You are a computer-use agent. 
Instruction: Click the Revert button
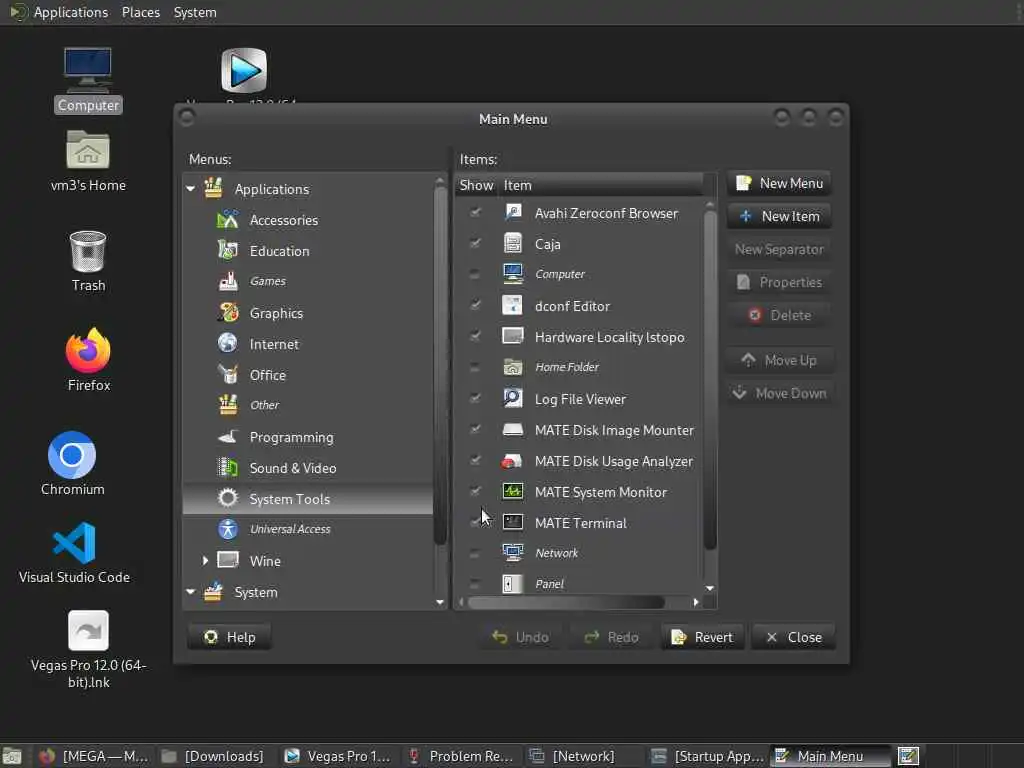[702, 637]
